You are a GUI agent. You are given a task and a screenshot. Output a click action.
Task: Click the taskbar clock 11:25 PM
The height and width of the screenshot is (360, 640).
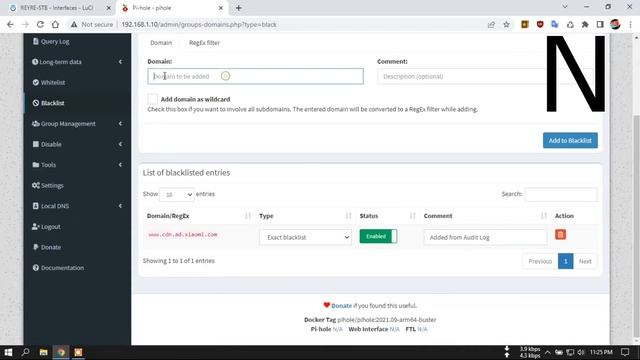click(601, 352)
